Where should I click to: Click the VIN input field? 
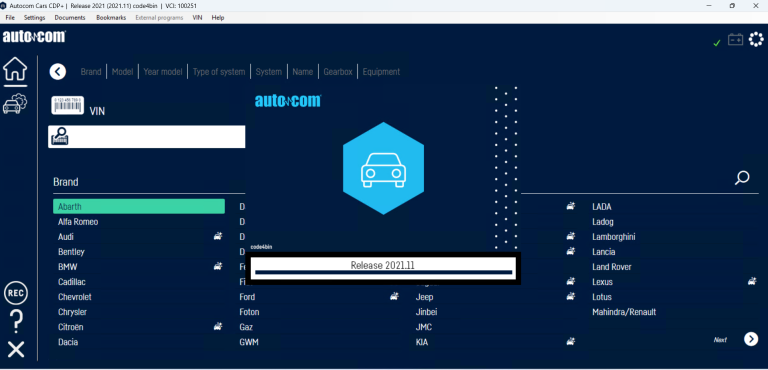(x=147, y=136)
